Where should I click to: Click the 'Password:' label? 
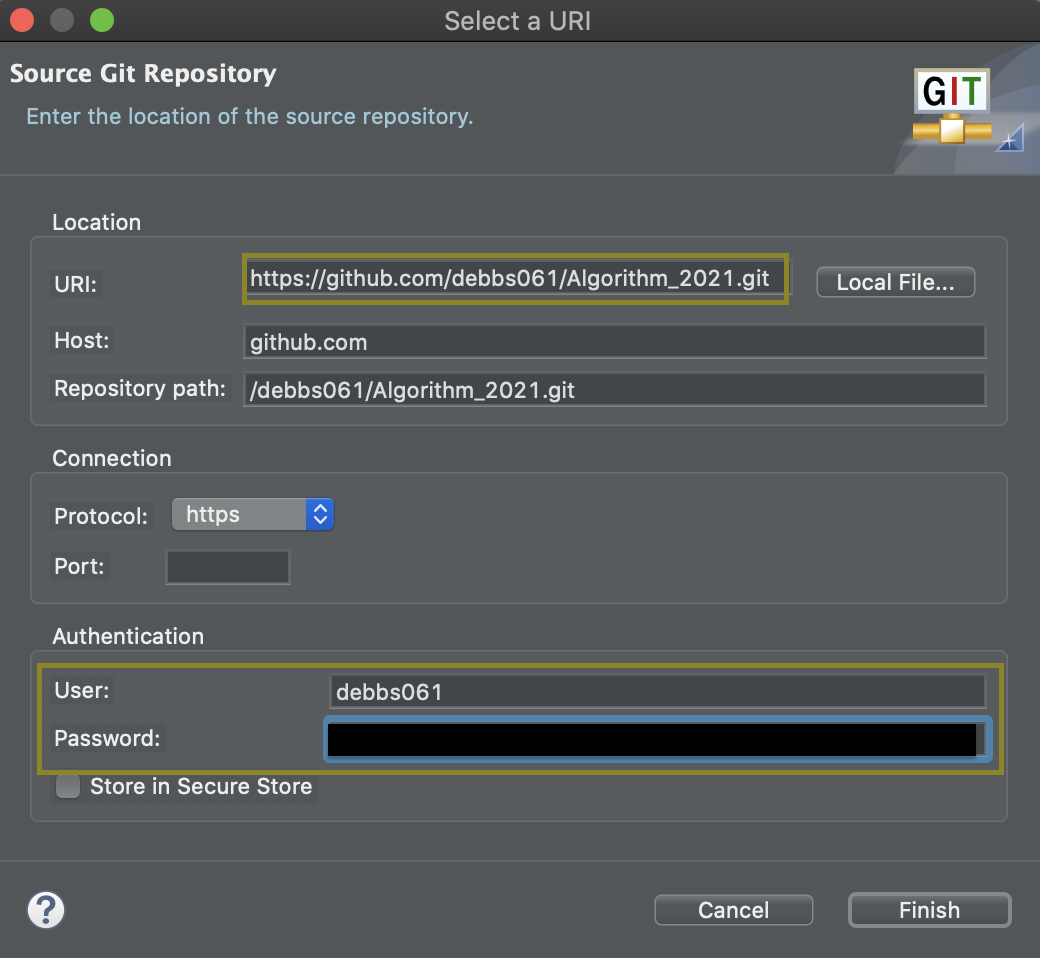[107, 738]
